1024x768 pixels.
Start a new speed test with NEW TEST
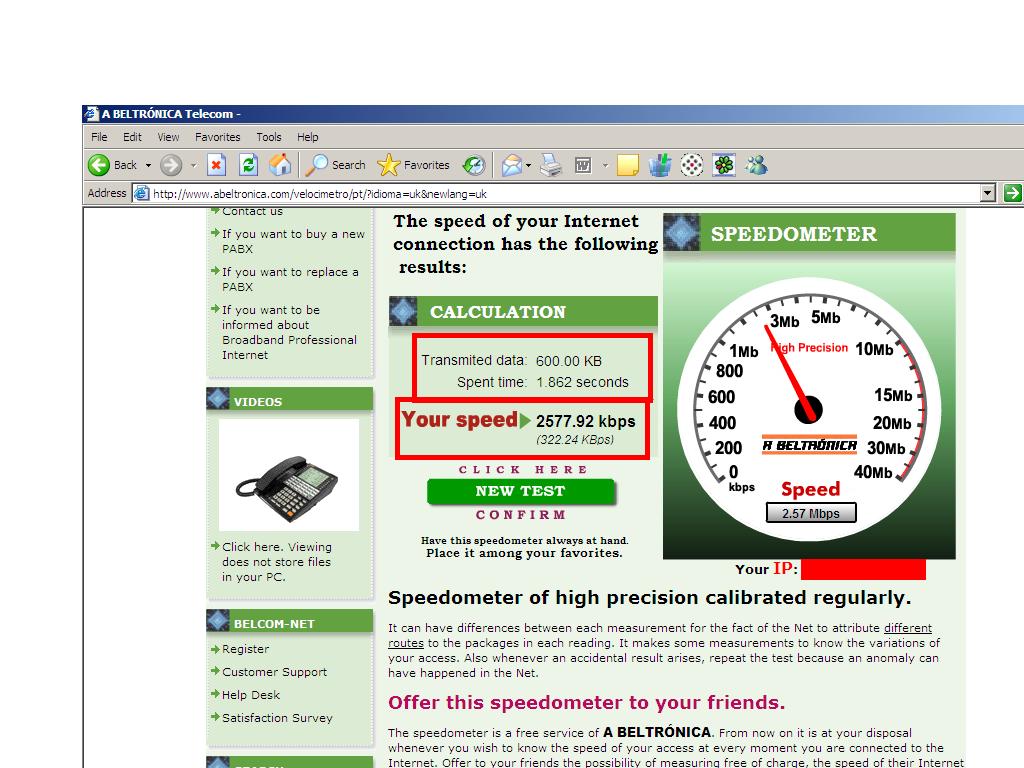[x=520, y=491]
